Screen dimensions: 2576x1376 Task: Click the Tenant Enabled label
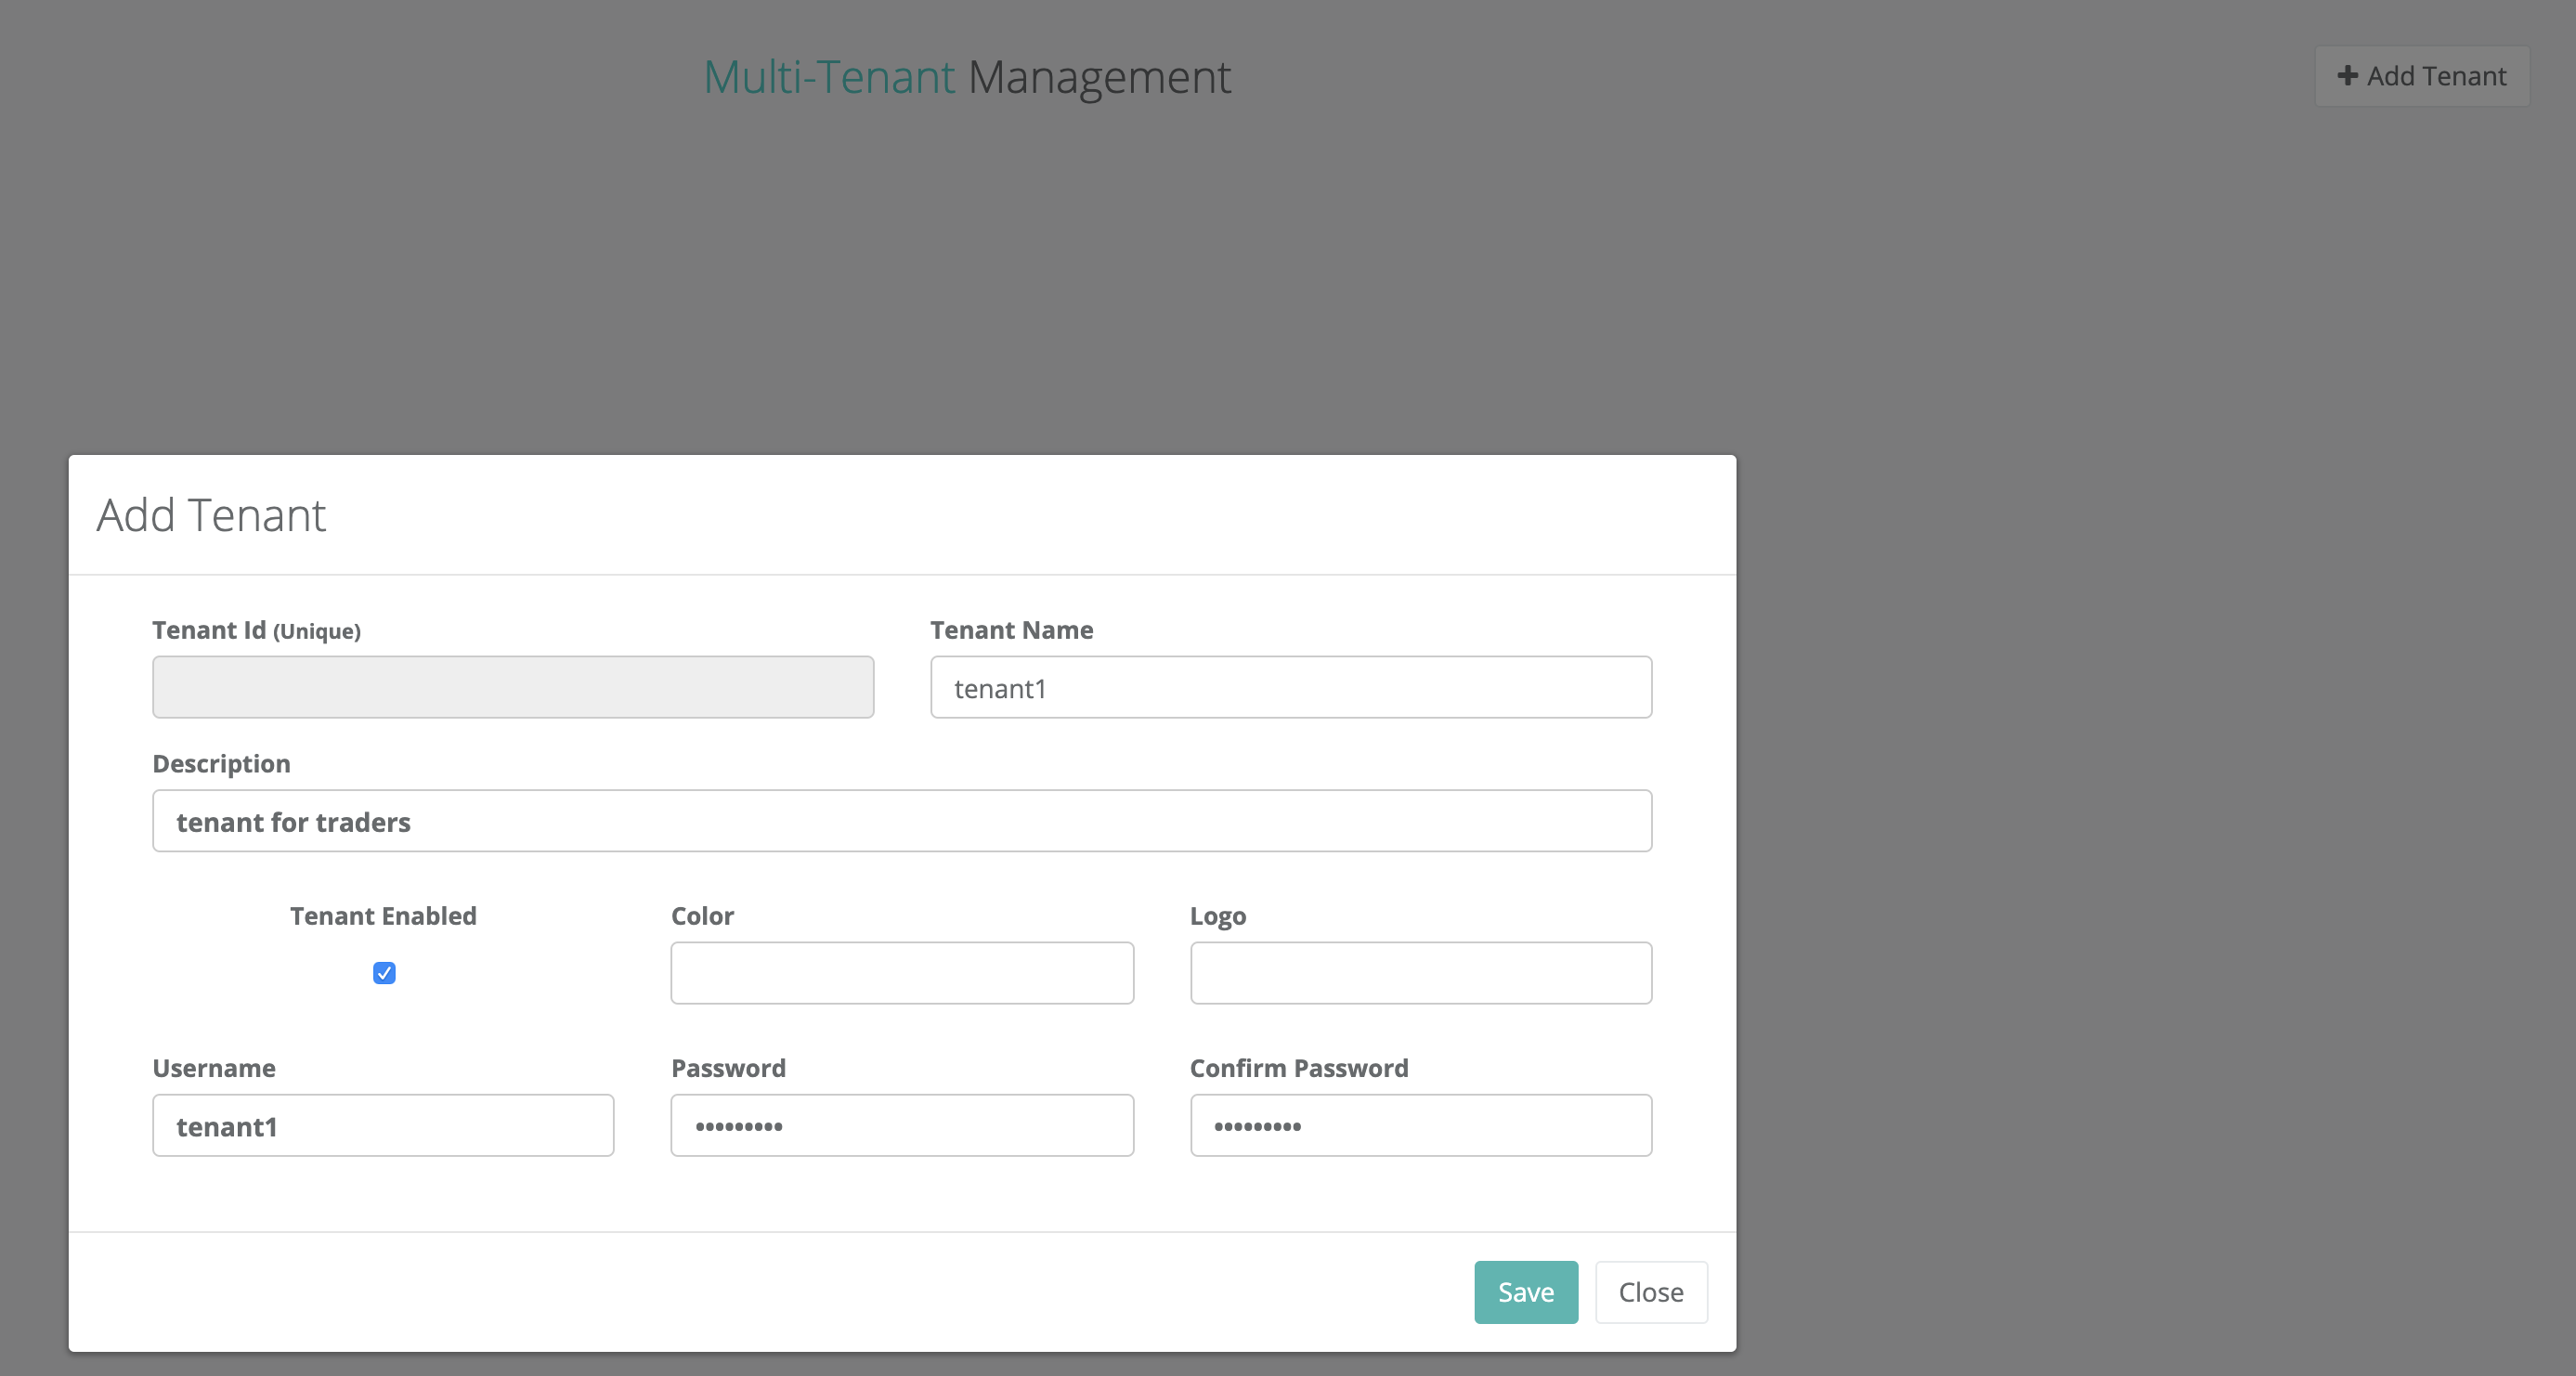(383, 916)
